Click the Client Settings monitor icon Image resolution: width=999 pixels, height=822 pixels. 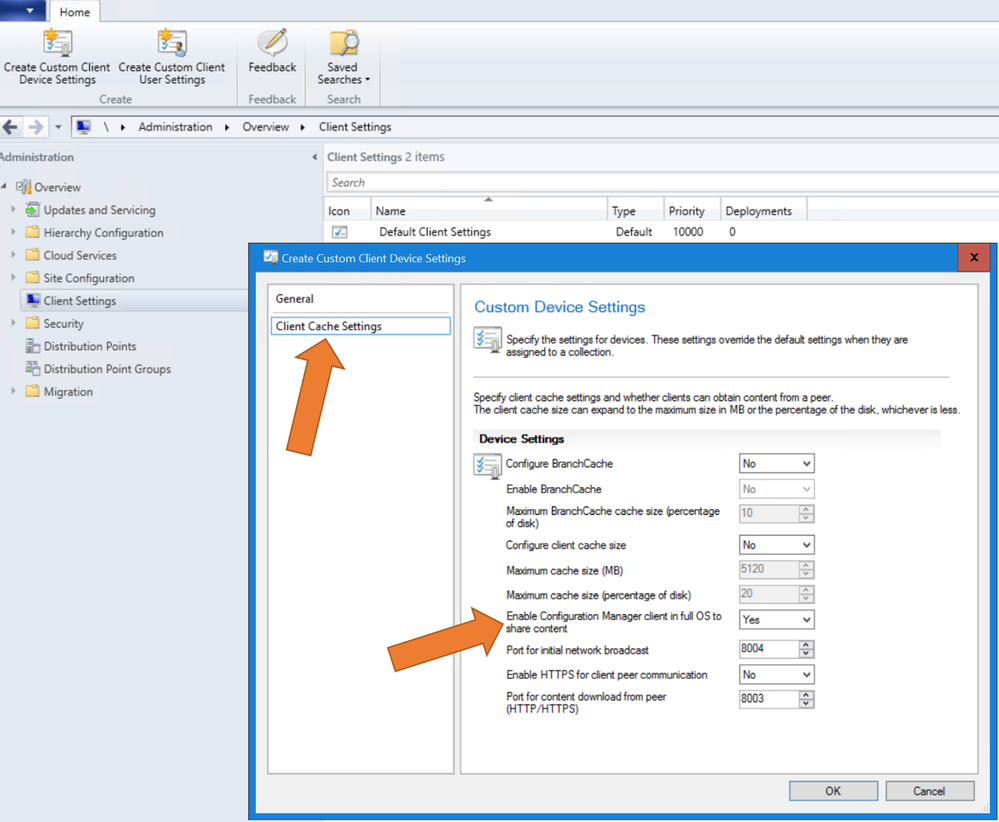click(34, 300)
